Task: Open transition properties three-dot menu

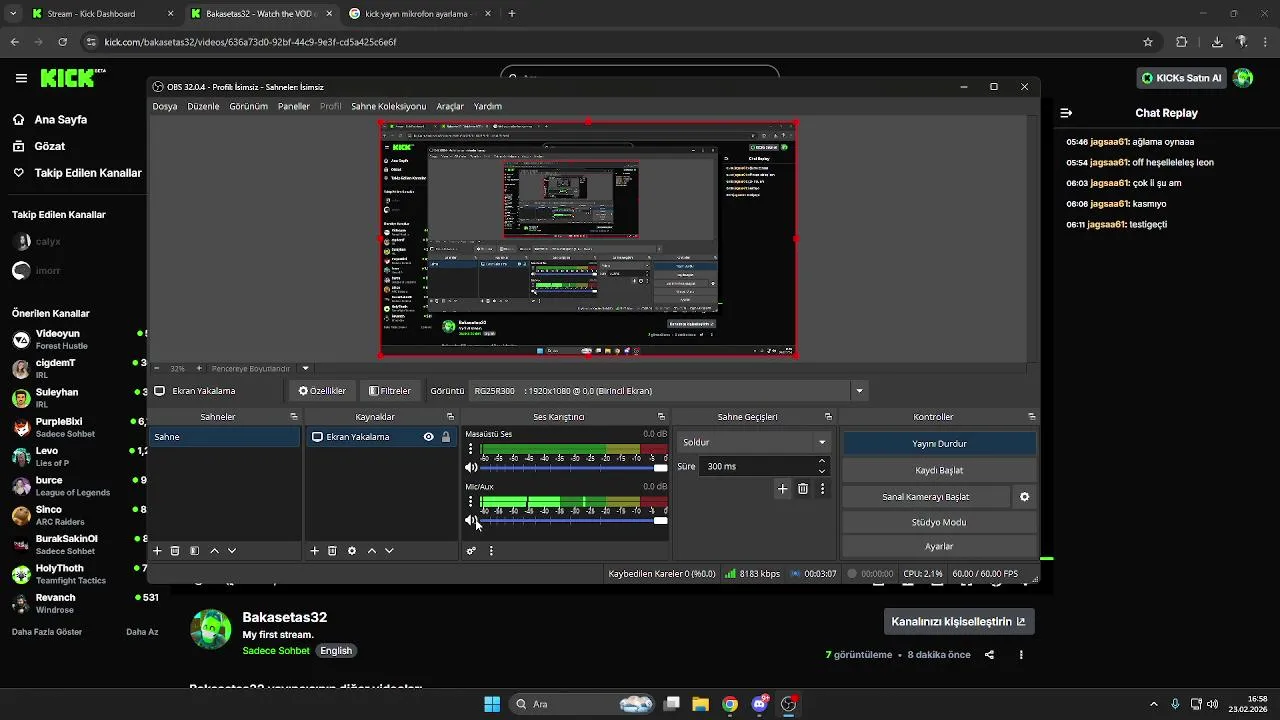Action: point(822,489)
